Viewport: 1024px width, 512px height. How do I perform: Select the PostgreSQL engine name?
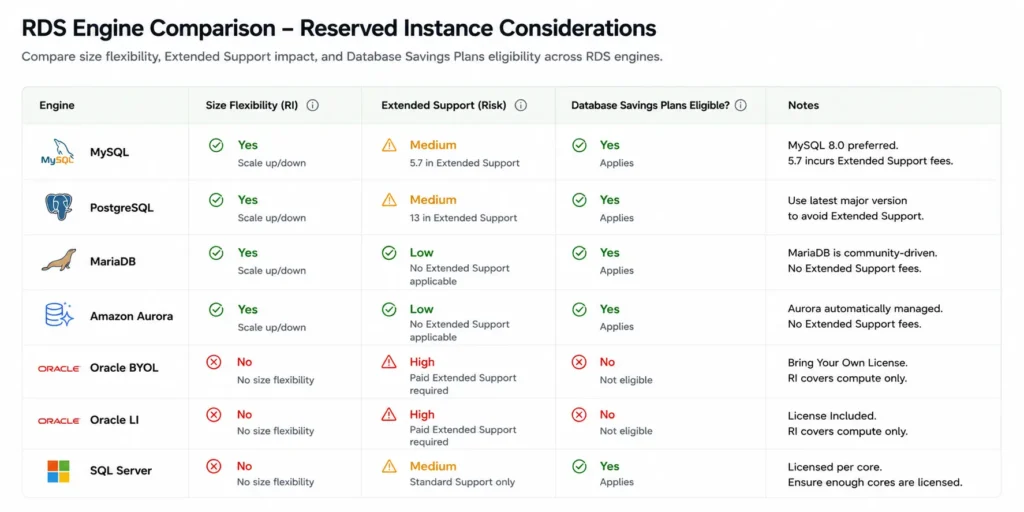pyautogui.click(x=121, y=208)
